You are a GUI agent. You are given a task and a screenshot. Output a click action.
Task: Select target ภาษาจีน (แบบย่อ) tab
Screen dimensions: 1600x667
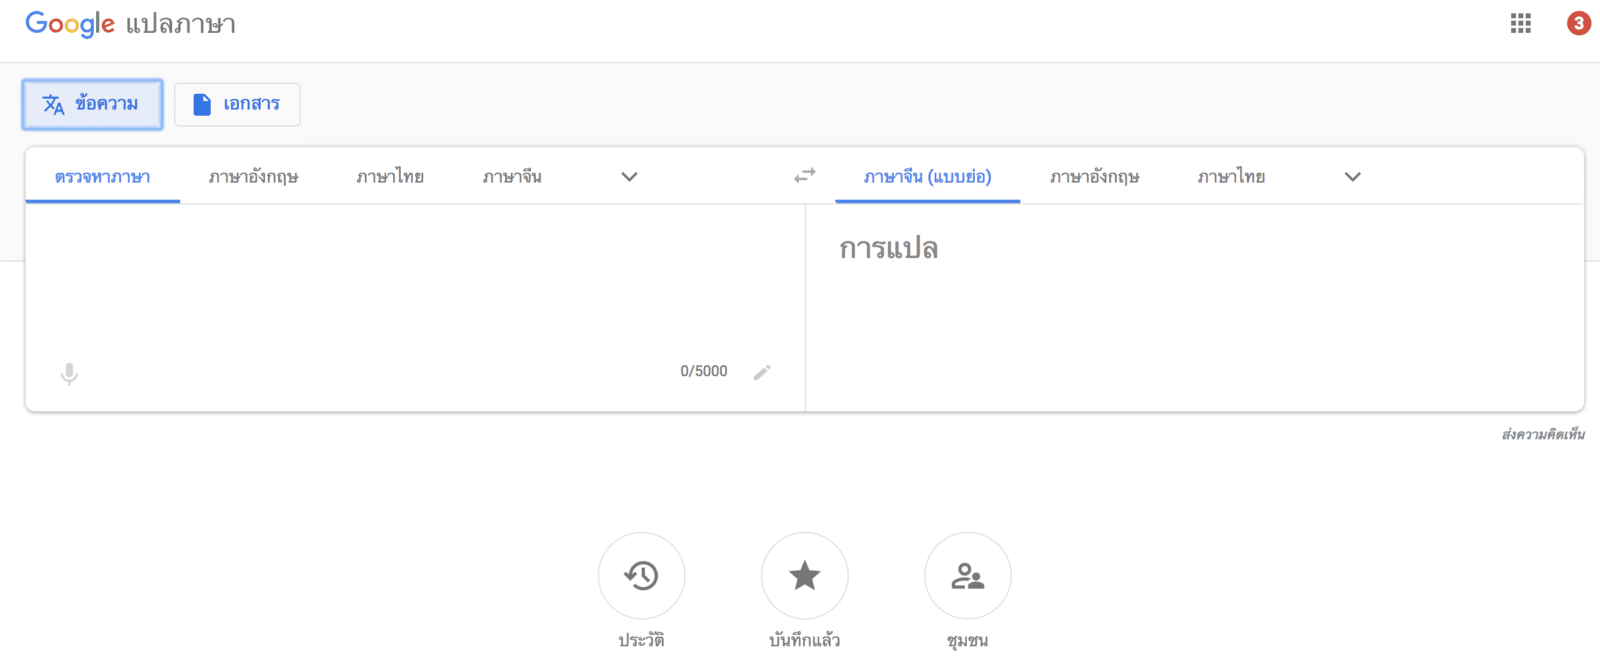(x=927, y=177)
